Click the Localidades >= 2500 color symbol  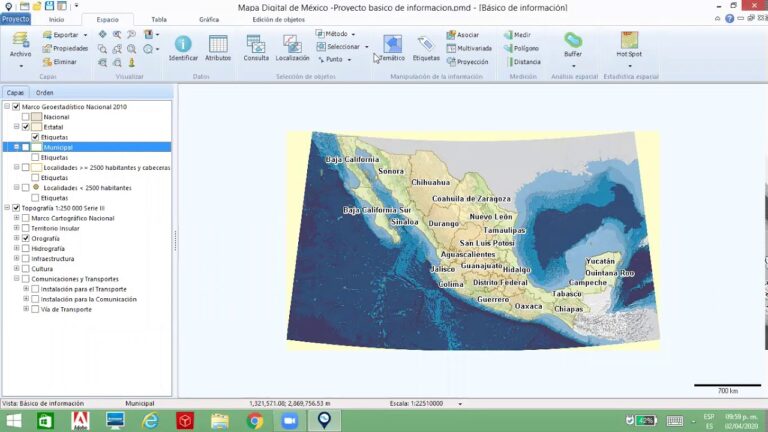pyautogui.click(x=37, y=168)
